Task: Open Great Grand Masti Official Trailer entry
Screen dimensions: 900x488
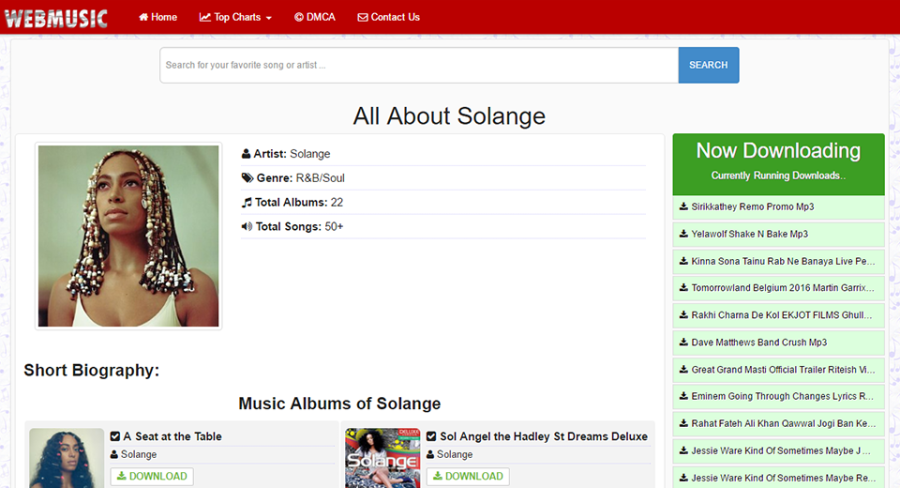Action: pos(778,370)
